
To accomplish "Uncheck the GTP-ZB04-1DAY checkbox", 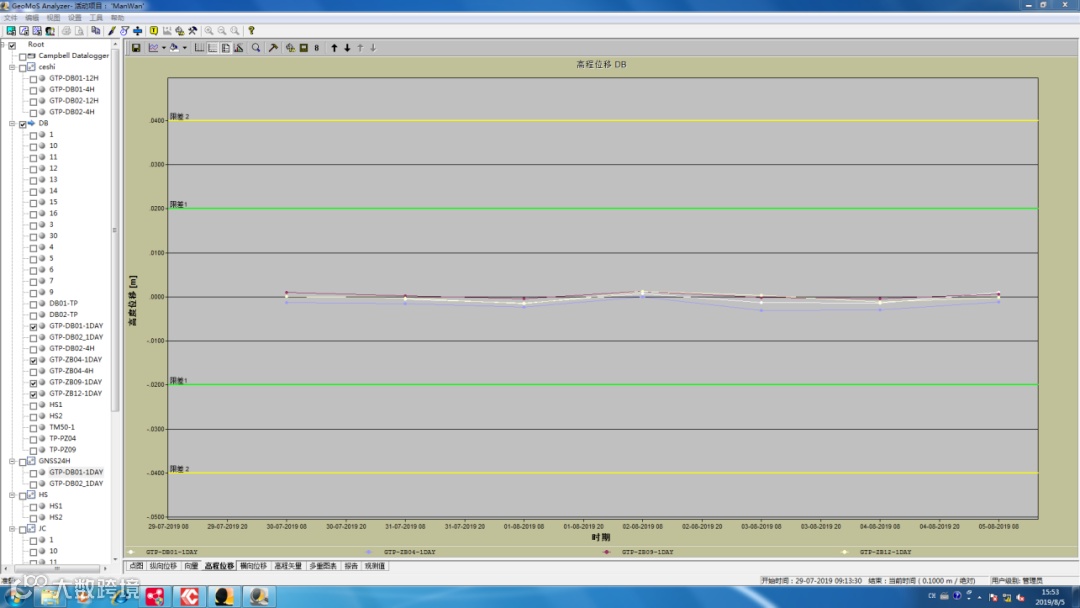I will click(x=33, y=360).
